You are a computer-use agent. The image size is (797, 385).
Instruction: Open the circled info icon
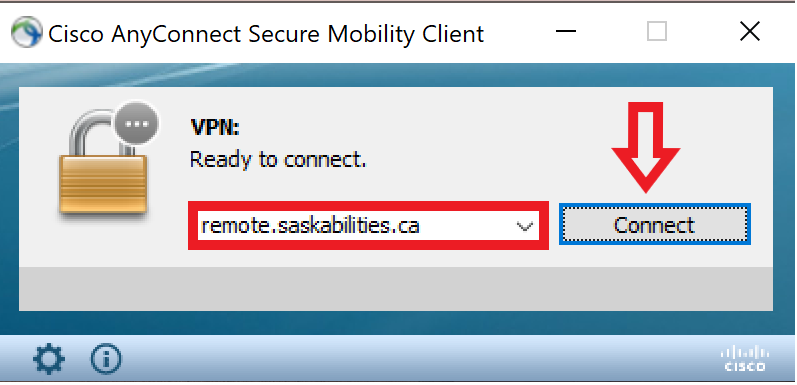point(106,359)
